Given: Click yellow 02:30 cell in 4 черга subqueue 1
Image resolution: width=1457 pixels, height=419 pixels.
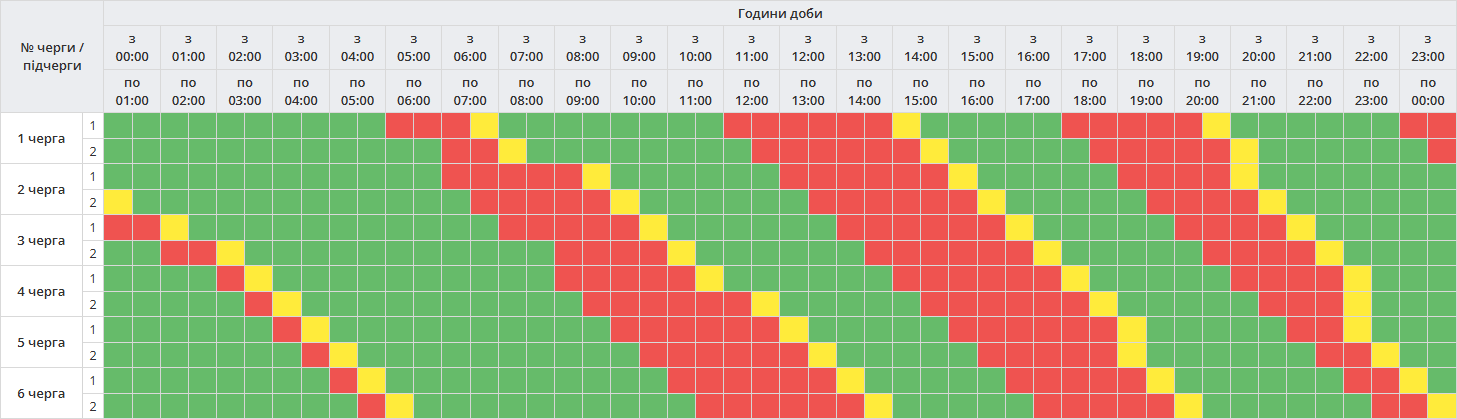Looking at the screenshot, I should 259,278.
